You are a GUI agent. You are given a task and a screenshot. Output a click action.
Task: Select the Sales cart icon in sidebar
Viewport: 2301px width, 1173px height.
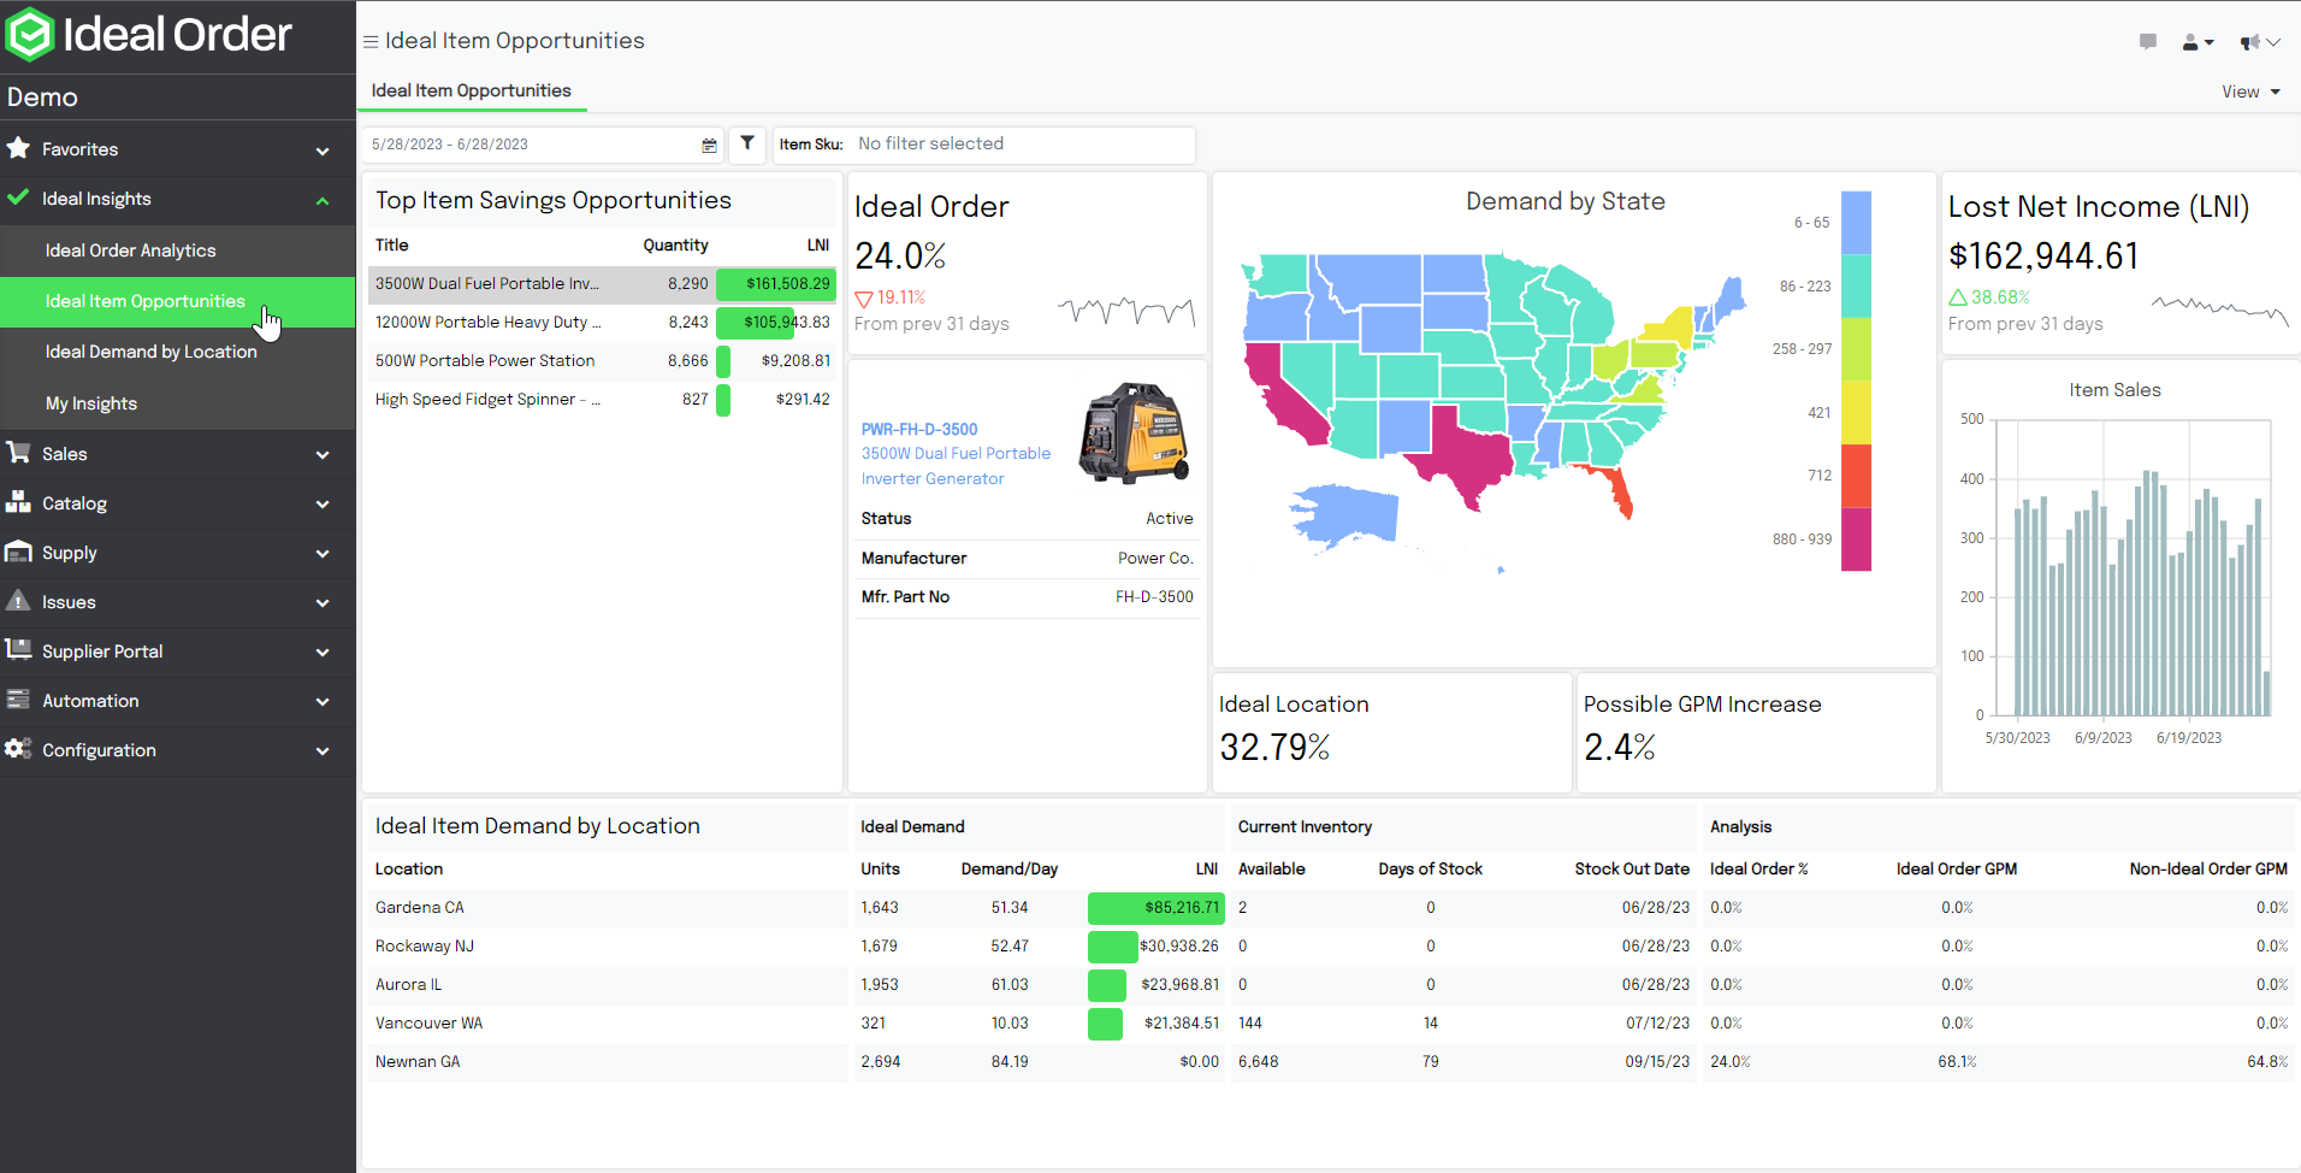(18, 453)
